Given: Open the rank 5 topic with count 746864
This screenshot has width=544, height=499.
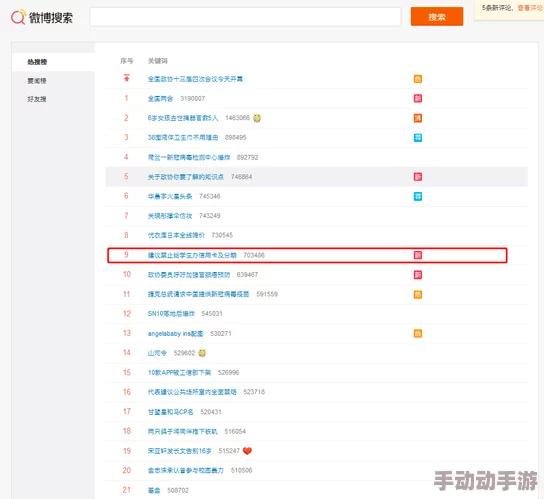Looking at the screenshot, I should tap(186, 177).
